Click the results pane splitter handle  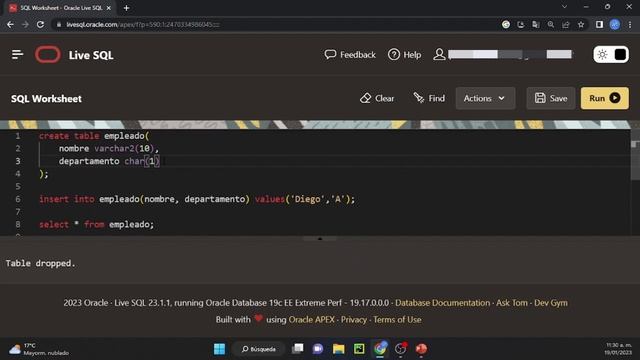[320, 238]
